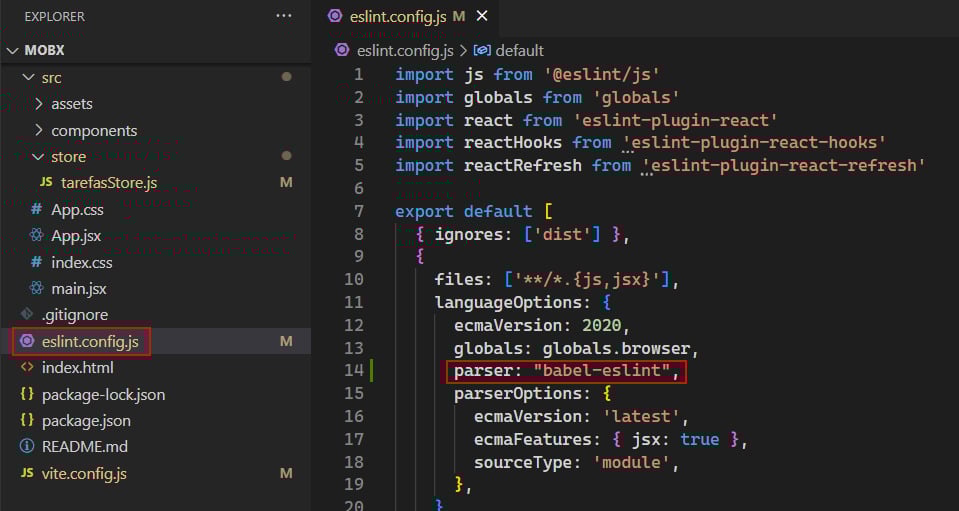
Task: Click the ecmaVersion 2020 value
Action: (x=601, y=325)
